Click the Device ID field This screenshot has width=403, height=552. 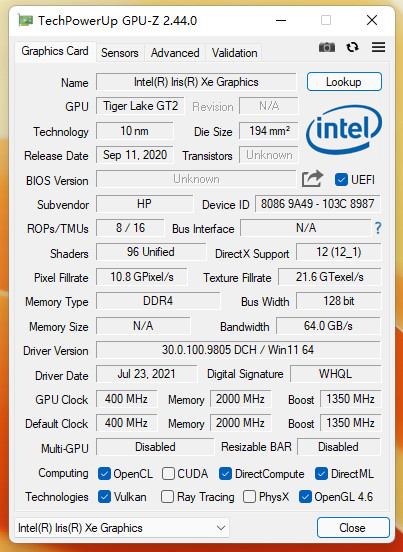[317, 204]
